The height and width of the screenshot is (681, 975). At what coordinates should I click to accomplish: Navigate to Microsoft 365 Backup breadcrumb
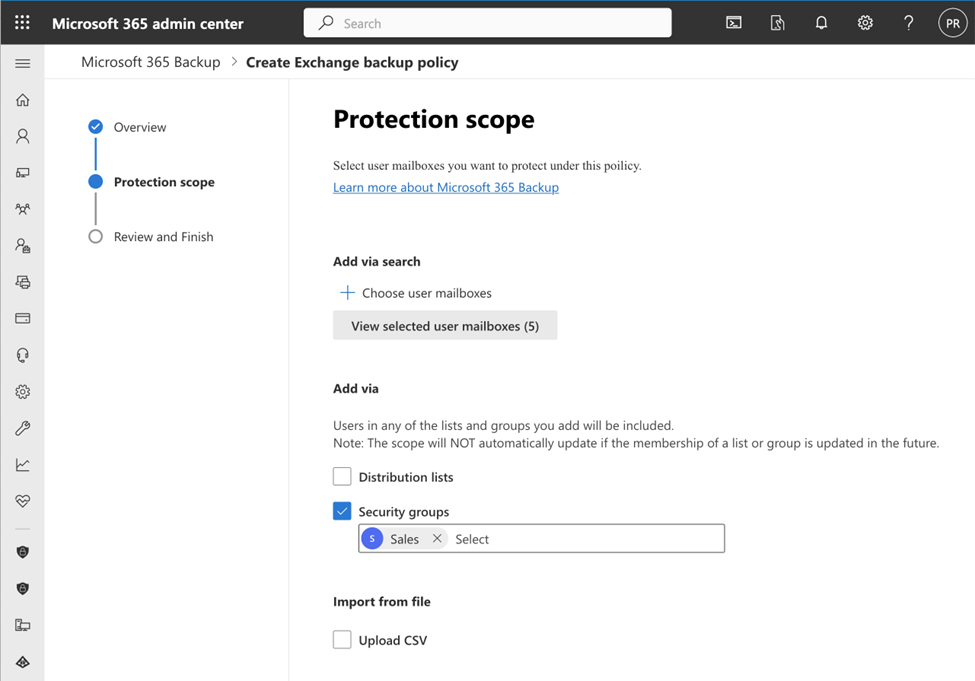[x=150, y=62]
